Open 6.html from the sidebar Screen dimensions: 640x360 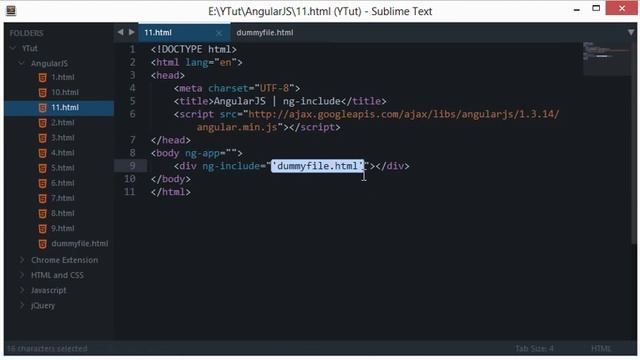[63, 183]
